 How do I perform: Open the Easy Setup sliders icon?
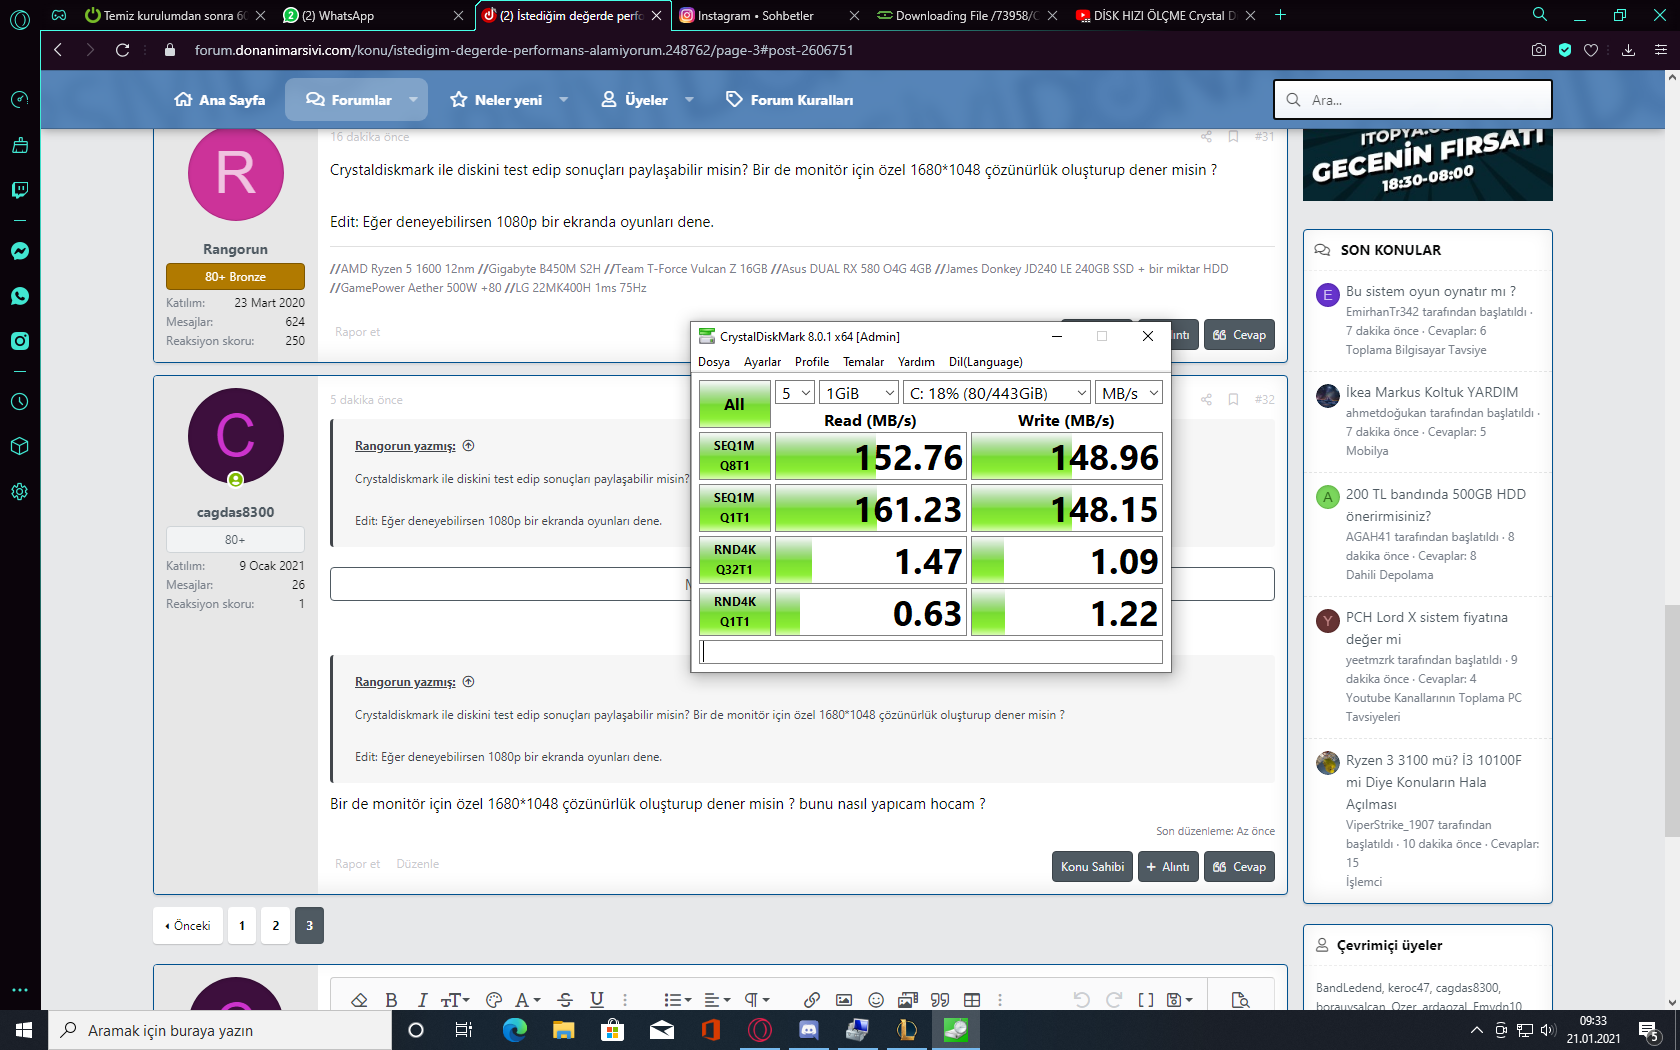[1661, 50]
